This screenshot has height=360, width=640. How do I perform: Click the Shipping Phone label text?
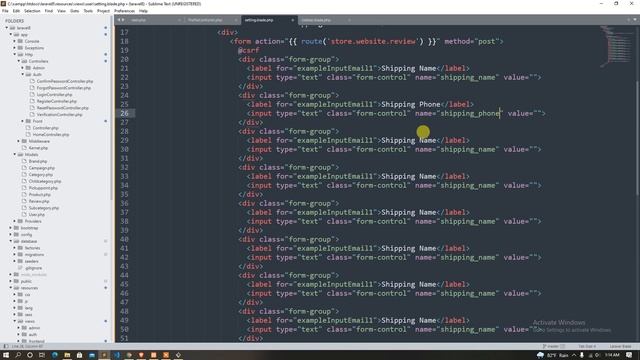point(411,104)
